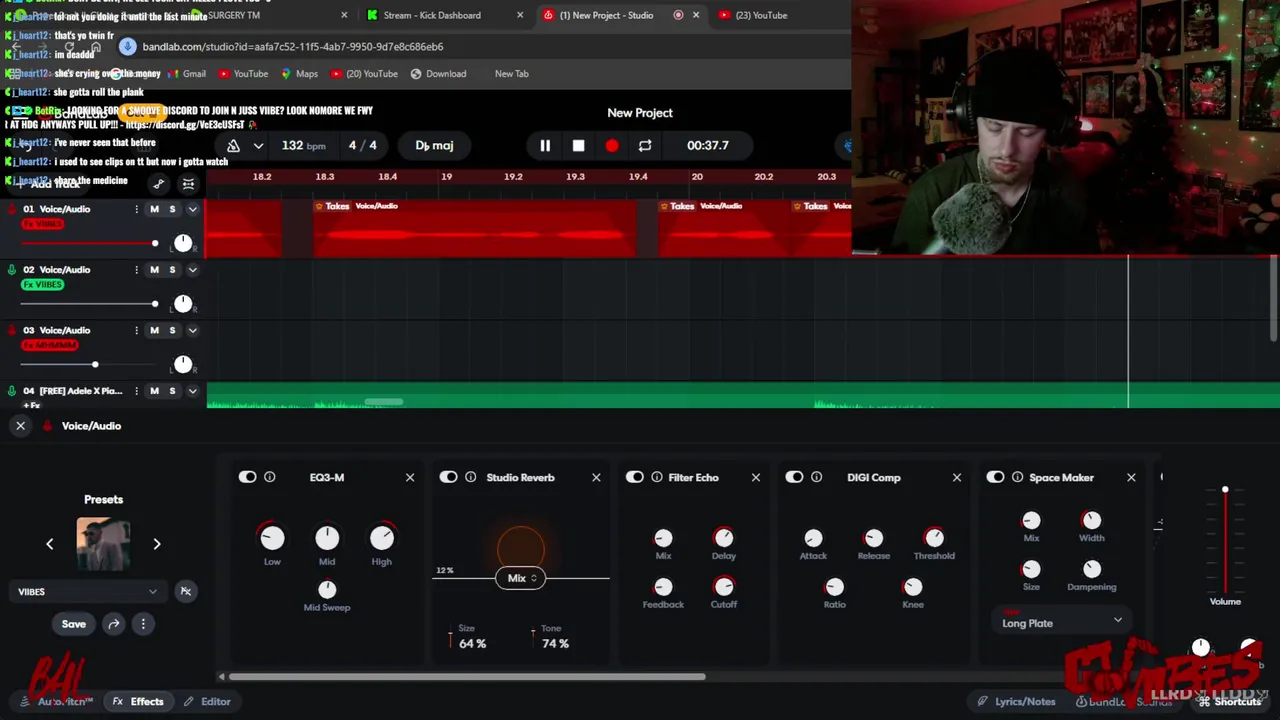Expand track 01 options chevron
The height and width of the screenshot is (720, 1280).
coord(192,209)
